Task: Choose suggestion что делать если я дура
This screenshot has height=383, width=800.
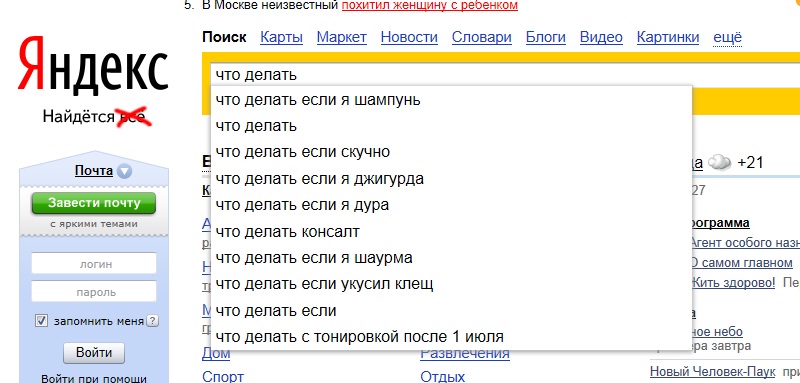Action: point(451,205)
